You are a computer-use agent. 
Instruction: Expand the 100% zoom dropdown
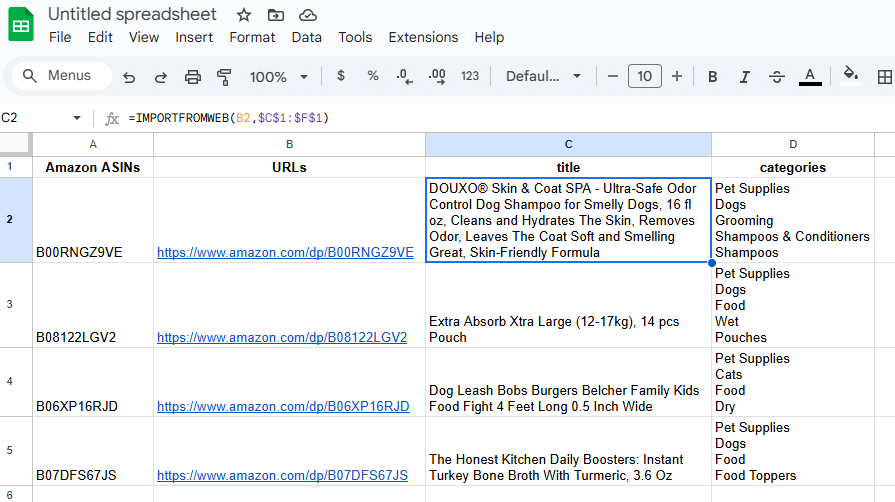pos(279,77)
